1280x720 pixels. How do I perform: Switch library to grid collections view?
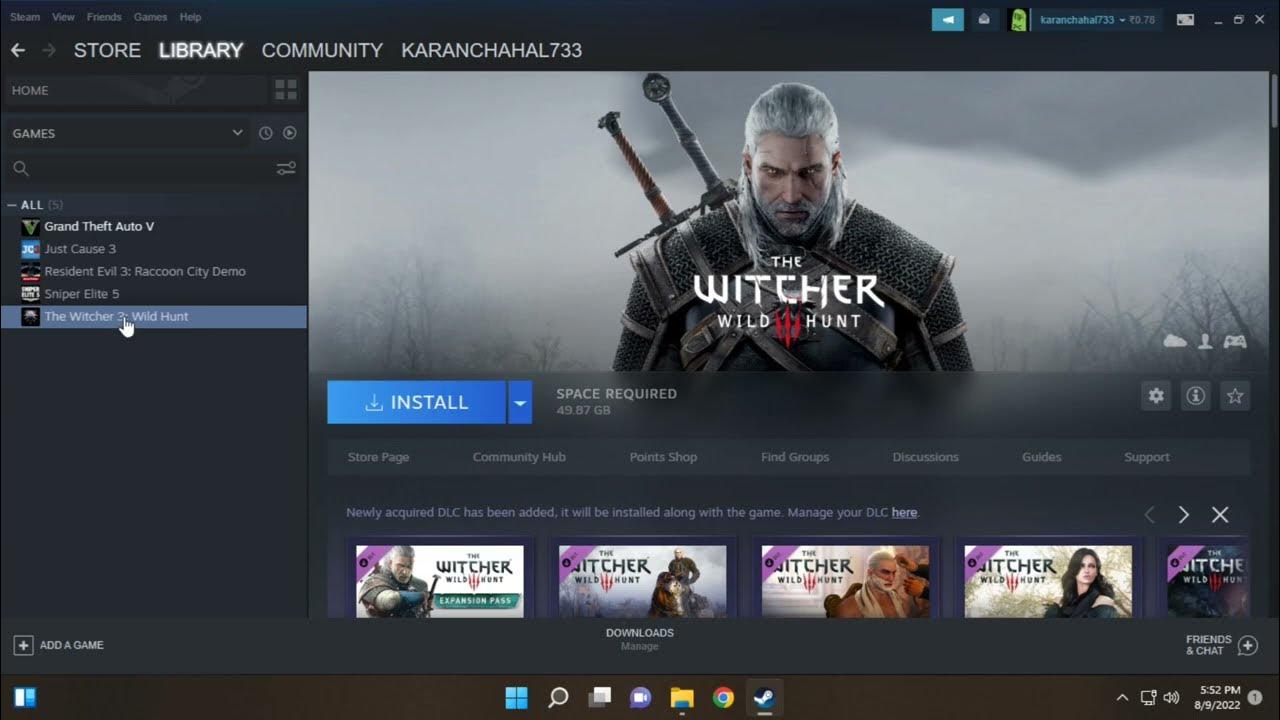point(286,90)
